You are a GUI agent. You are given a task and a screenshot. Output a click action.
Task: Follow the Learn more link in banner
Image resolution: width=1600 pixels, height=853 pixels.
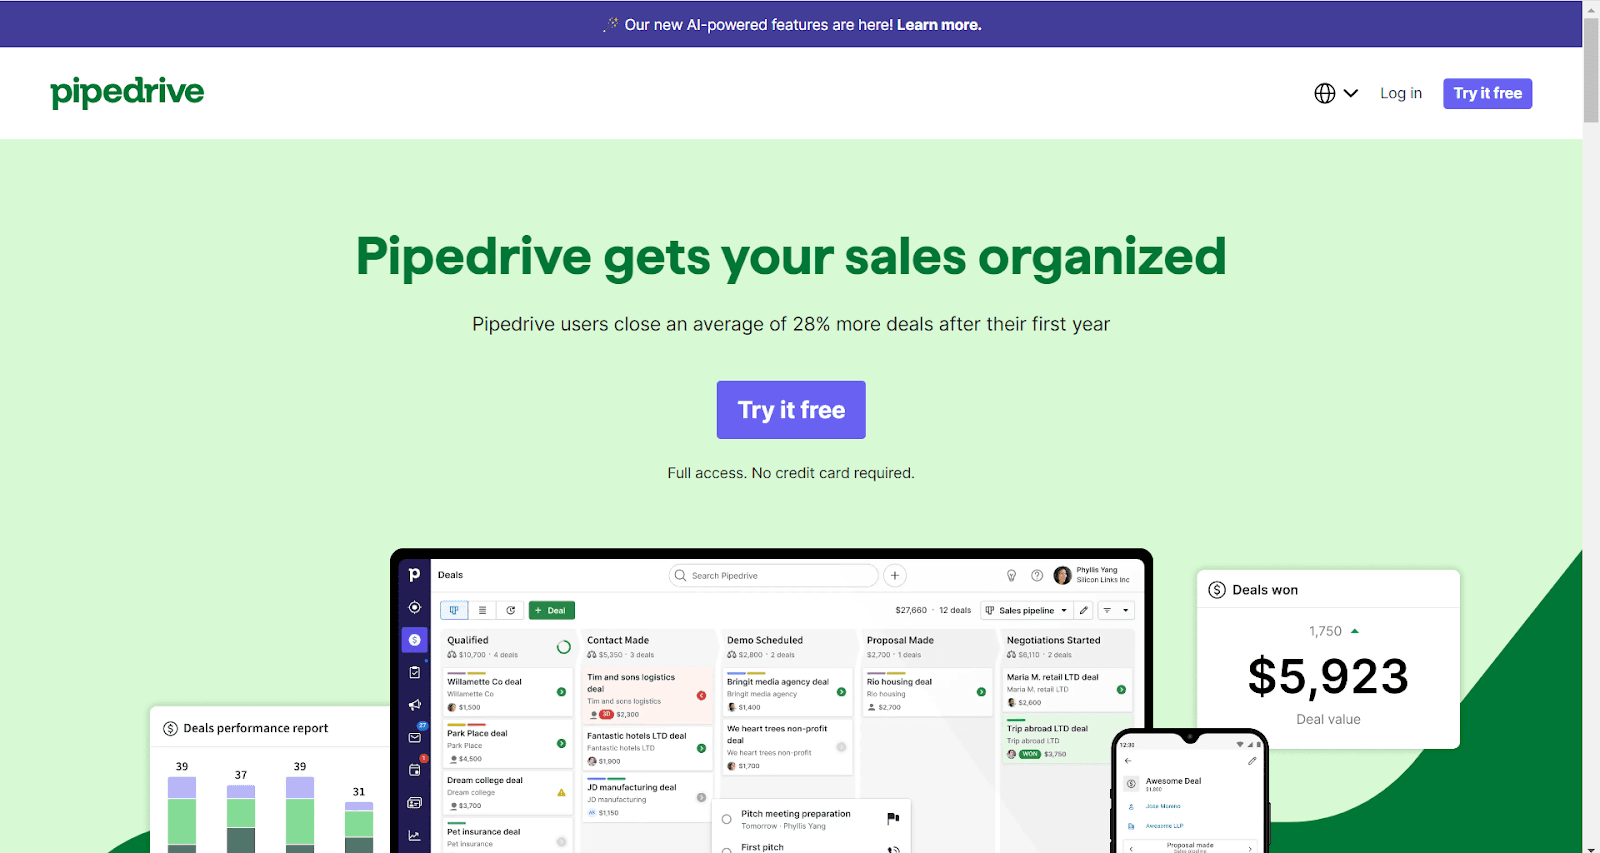tap(939, 25)
